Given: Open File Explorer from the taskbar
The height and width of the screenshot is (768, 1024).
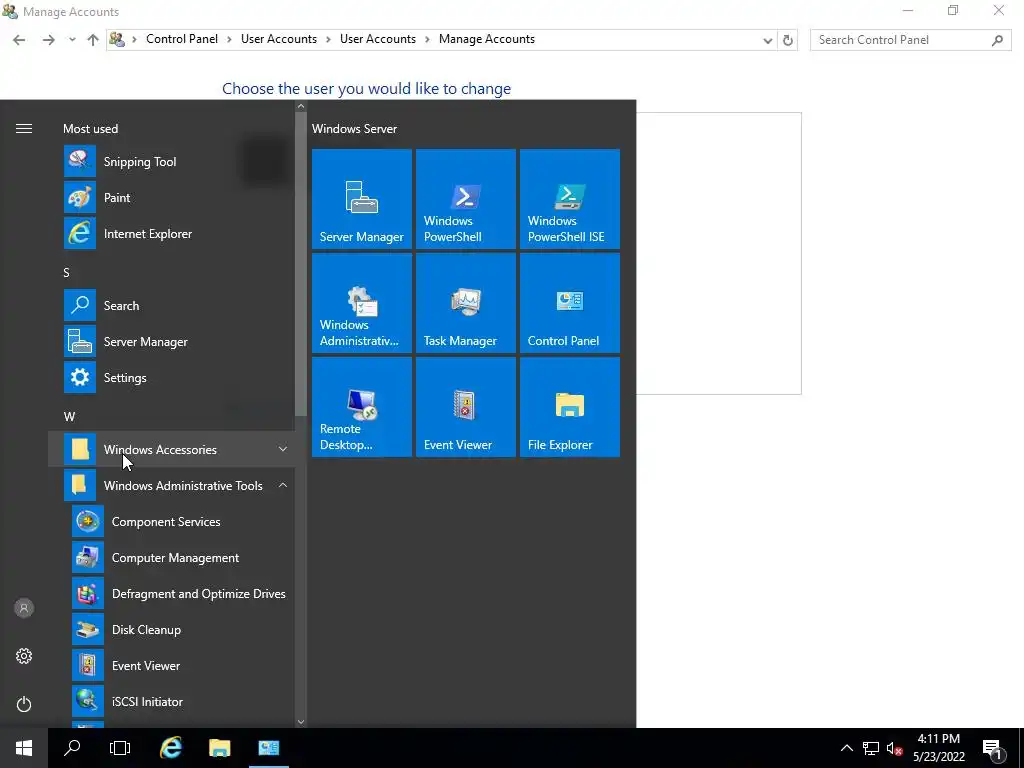Looking at the screenshot, I should pos(219,748).
